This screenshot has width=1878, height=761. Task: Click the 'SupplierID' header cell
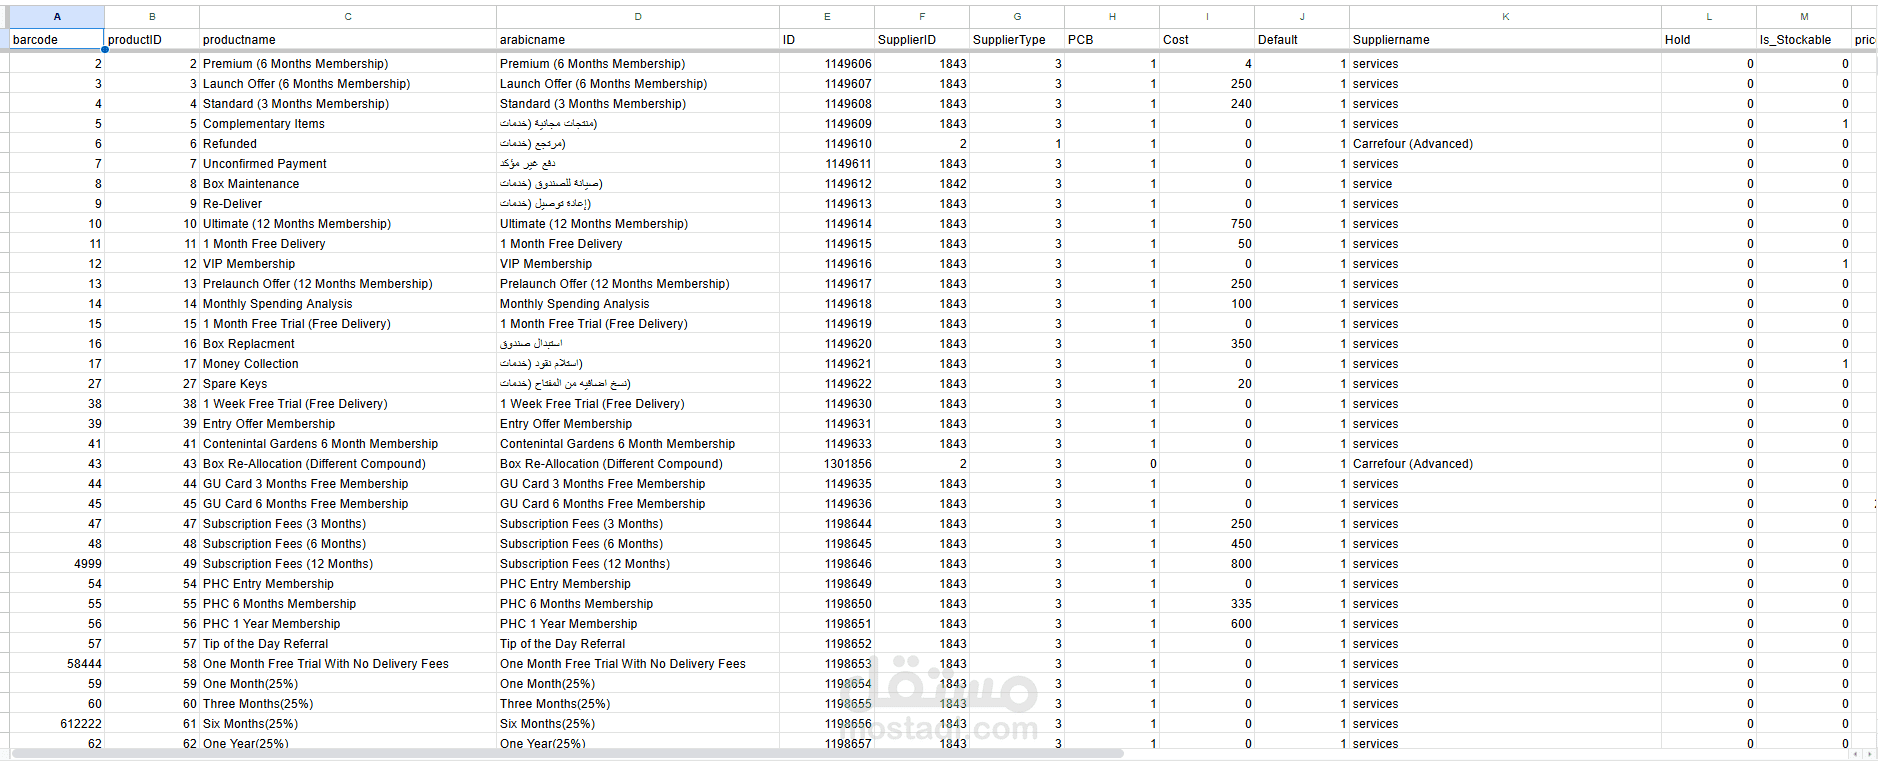(x=922, y=40)
